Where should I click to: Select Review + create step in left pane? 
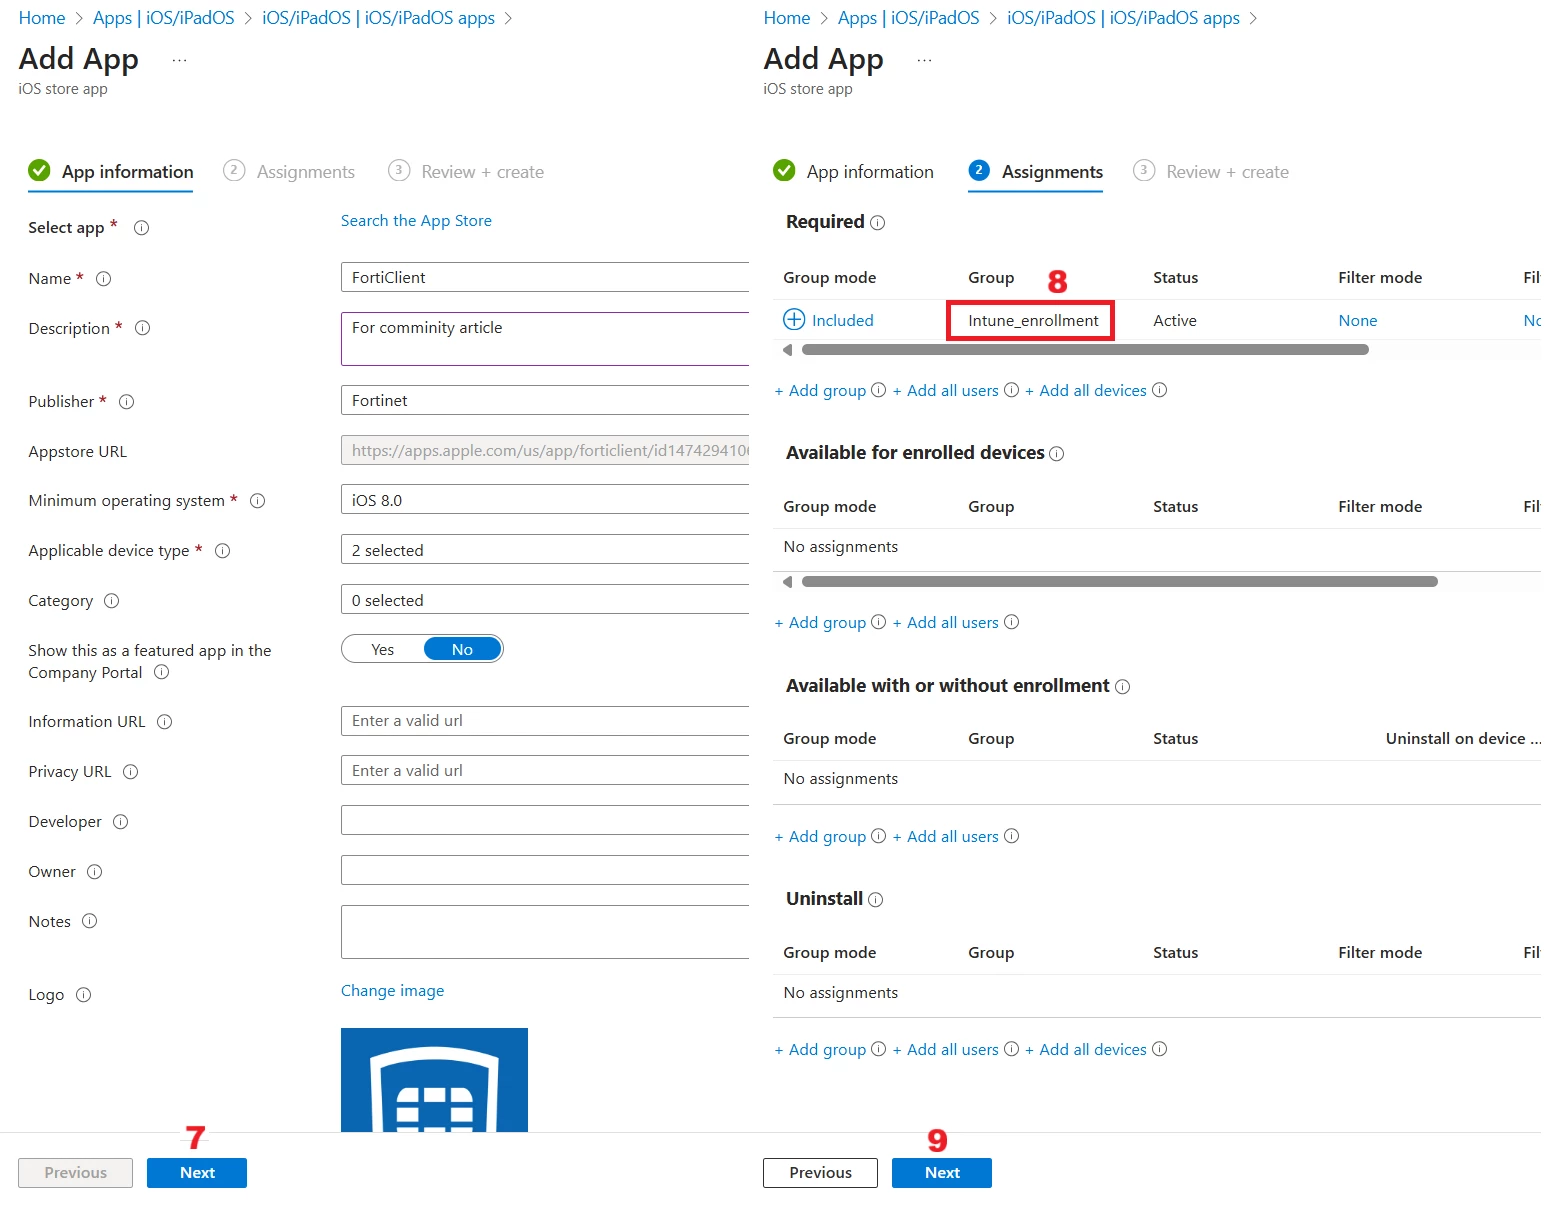466,172
